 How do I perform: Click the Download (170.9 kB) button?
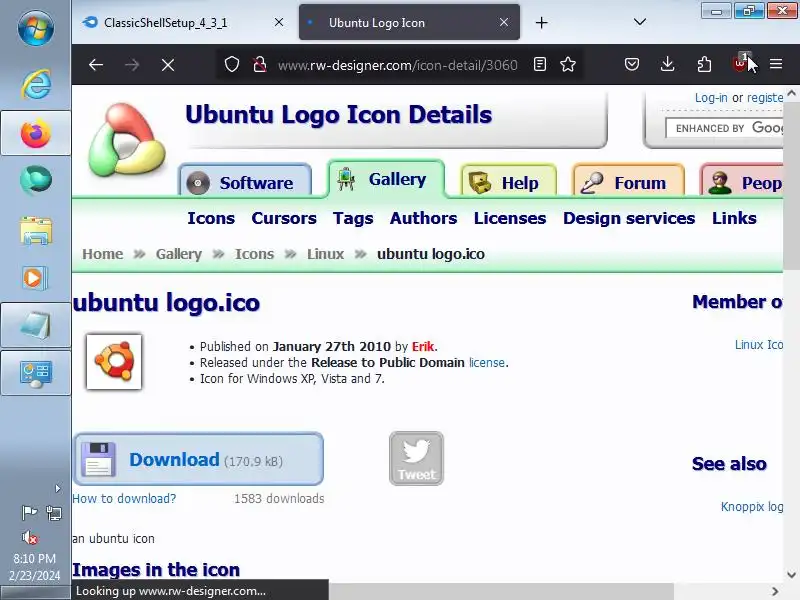tap(198, 459)
